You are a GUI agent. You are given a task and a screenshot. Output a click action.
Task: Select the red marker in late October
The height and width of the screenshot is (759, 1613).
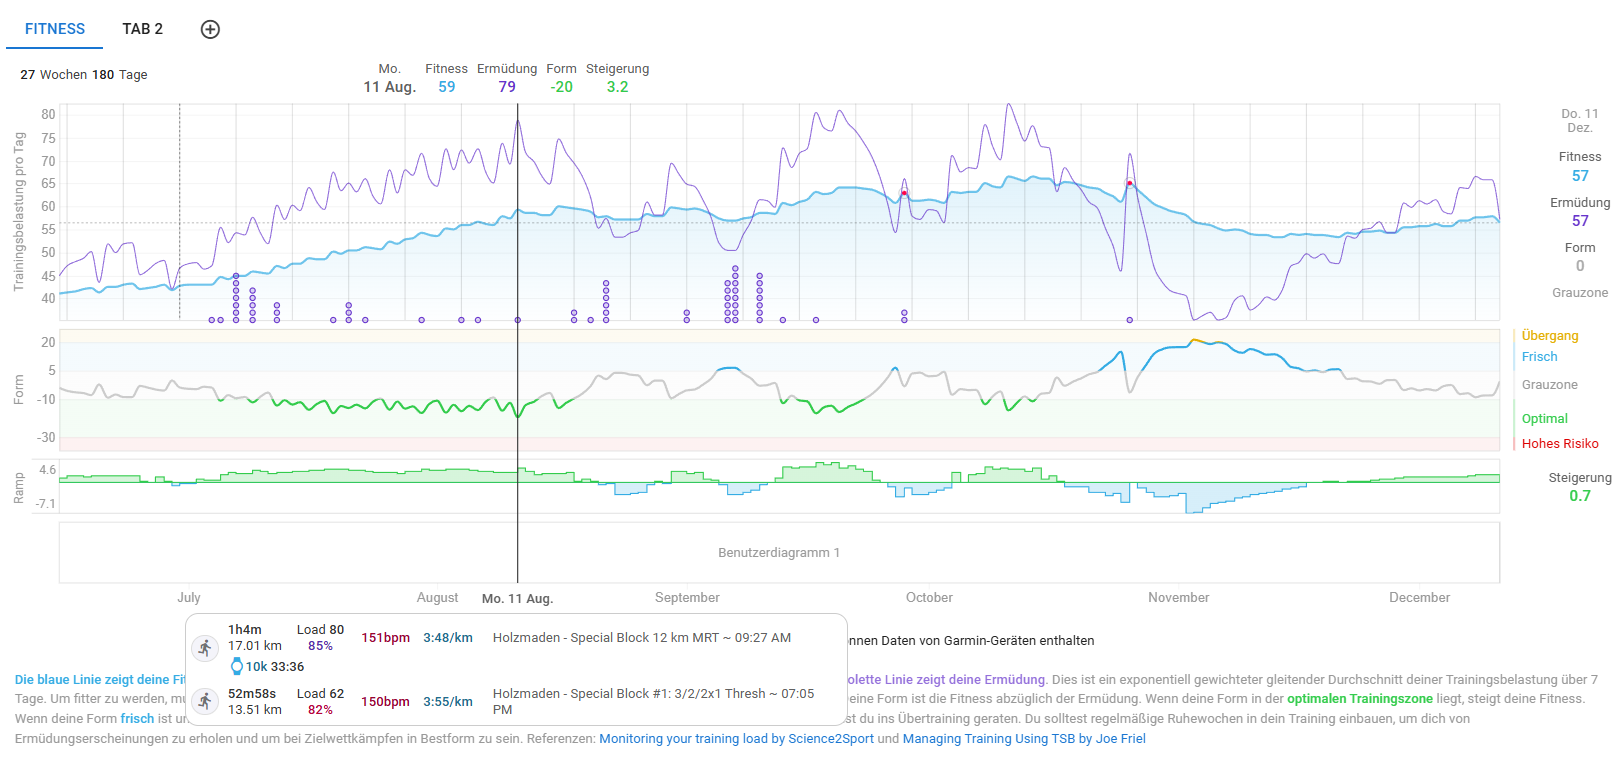point(1130,183)
